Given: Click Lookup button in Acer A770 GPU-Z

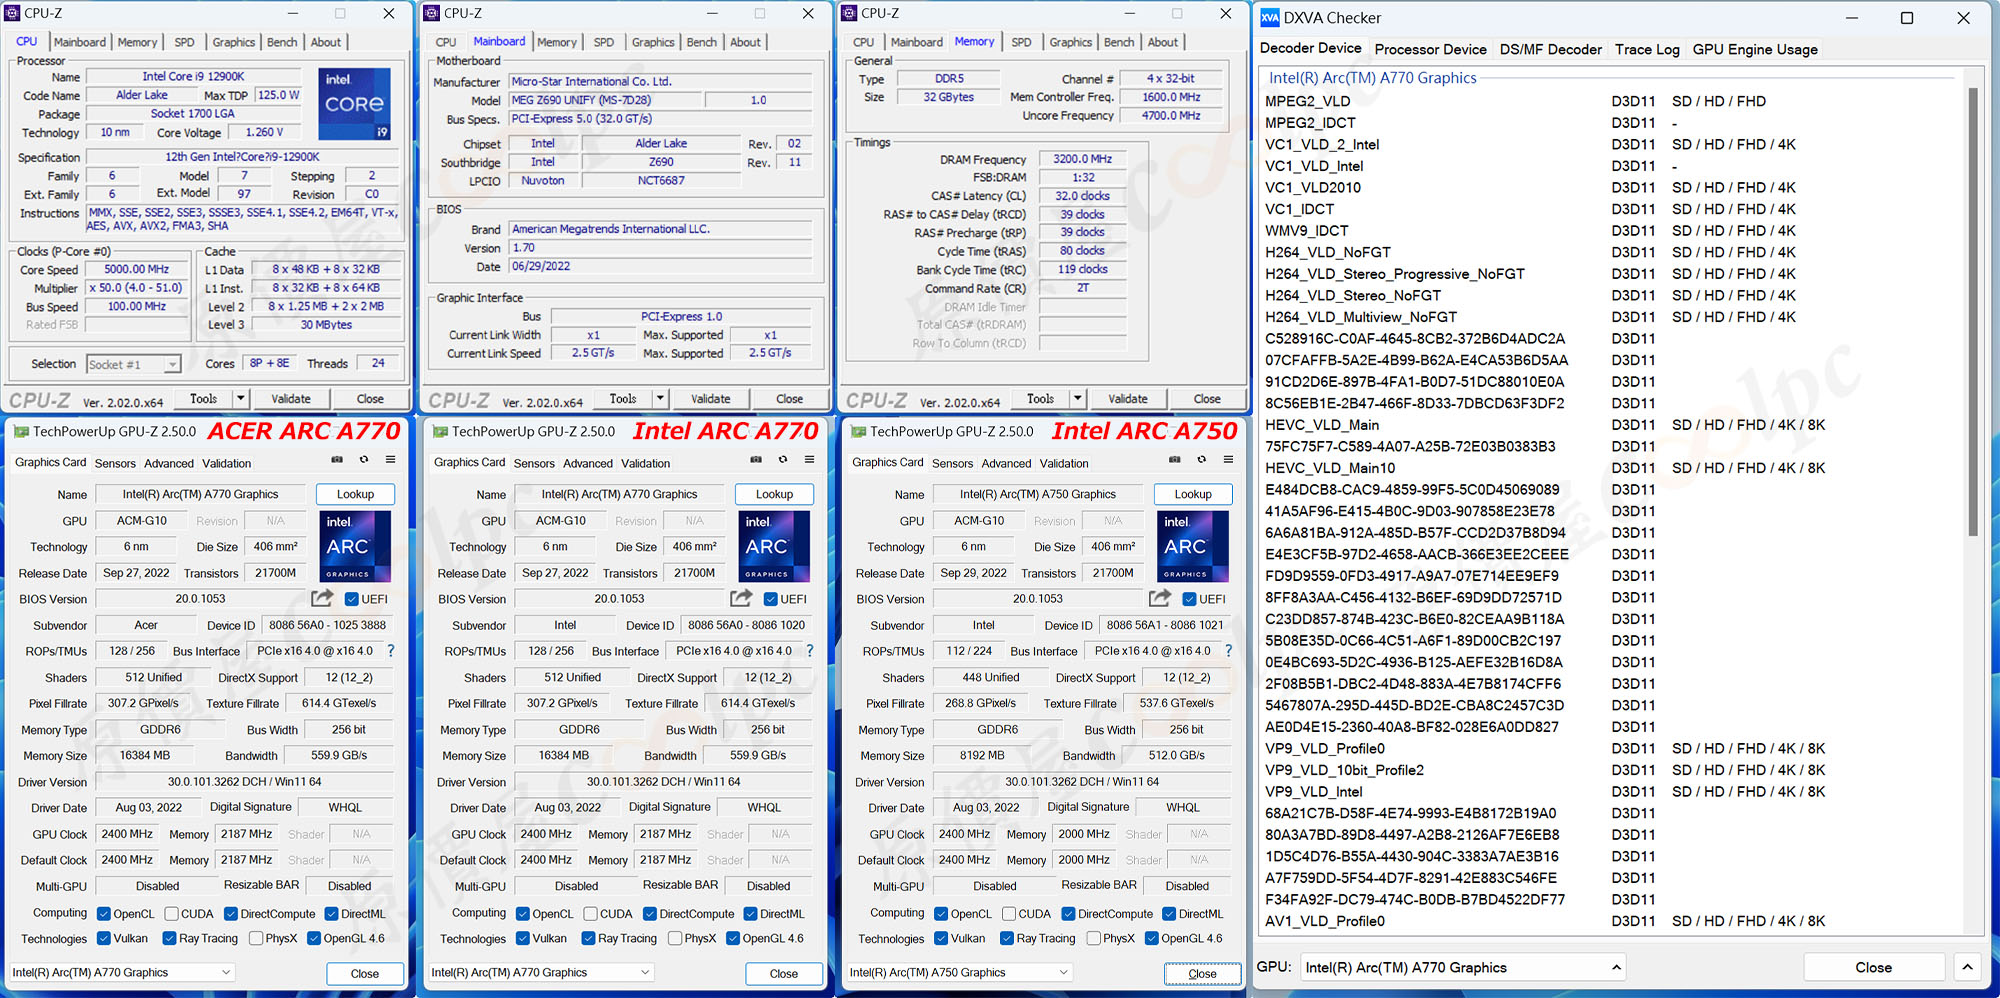Looking at the screenshot, I should pyautogui.click(x=355, y=494).
